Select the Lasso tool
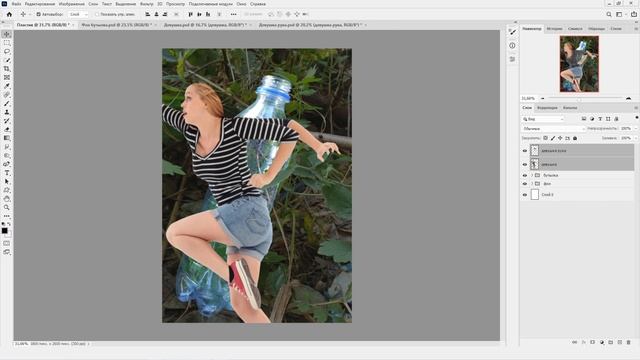Viewport: 640px width, 360px height. [7, 51]
